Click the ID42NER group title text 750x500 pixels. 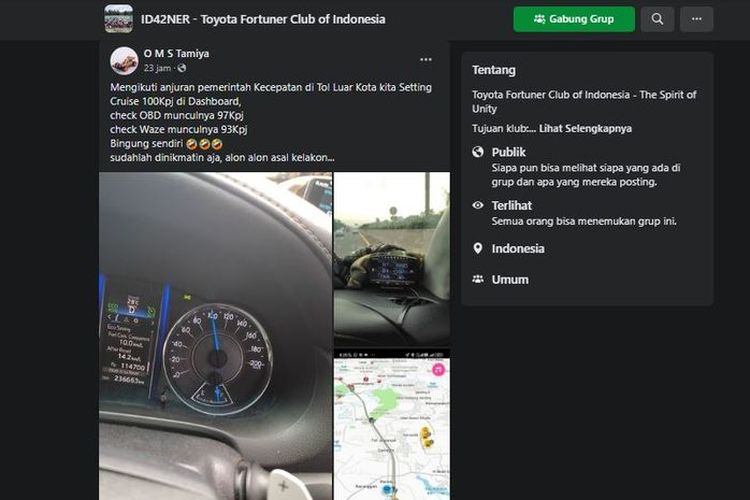tap(263, 19)
